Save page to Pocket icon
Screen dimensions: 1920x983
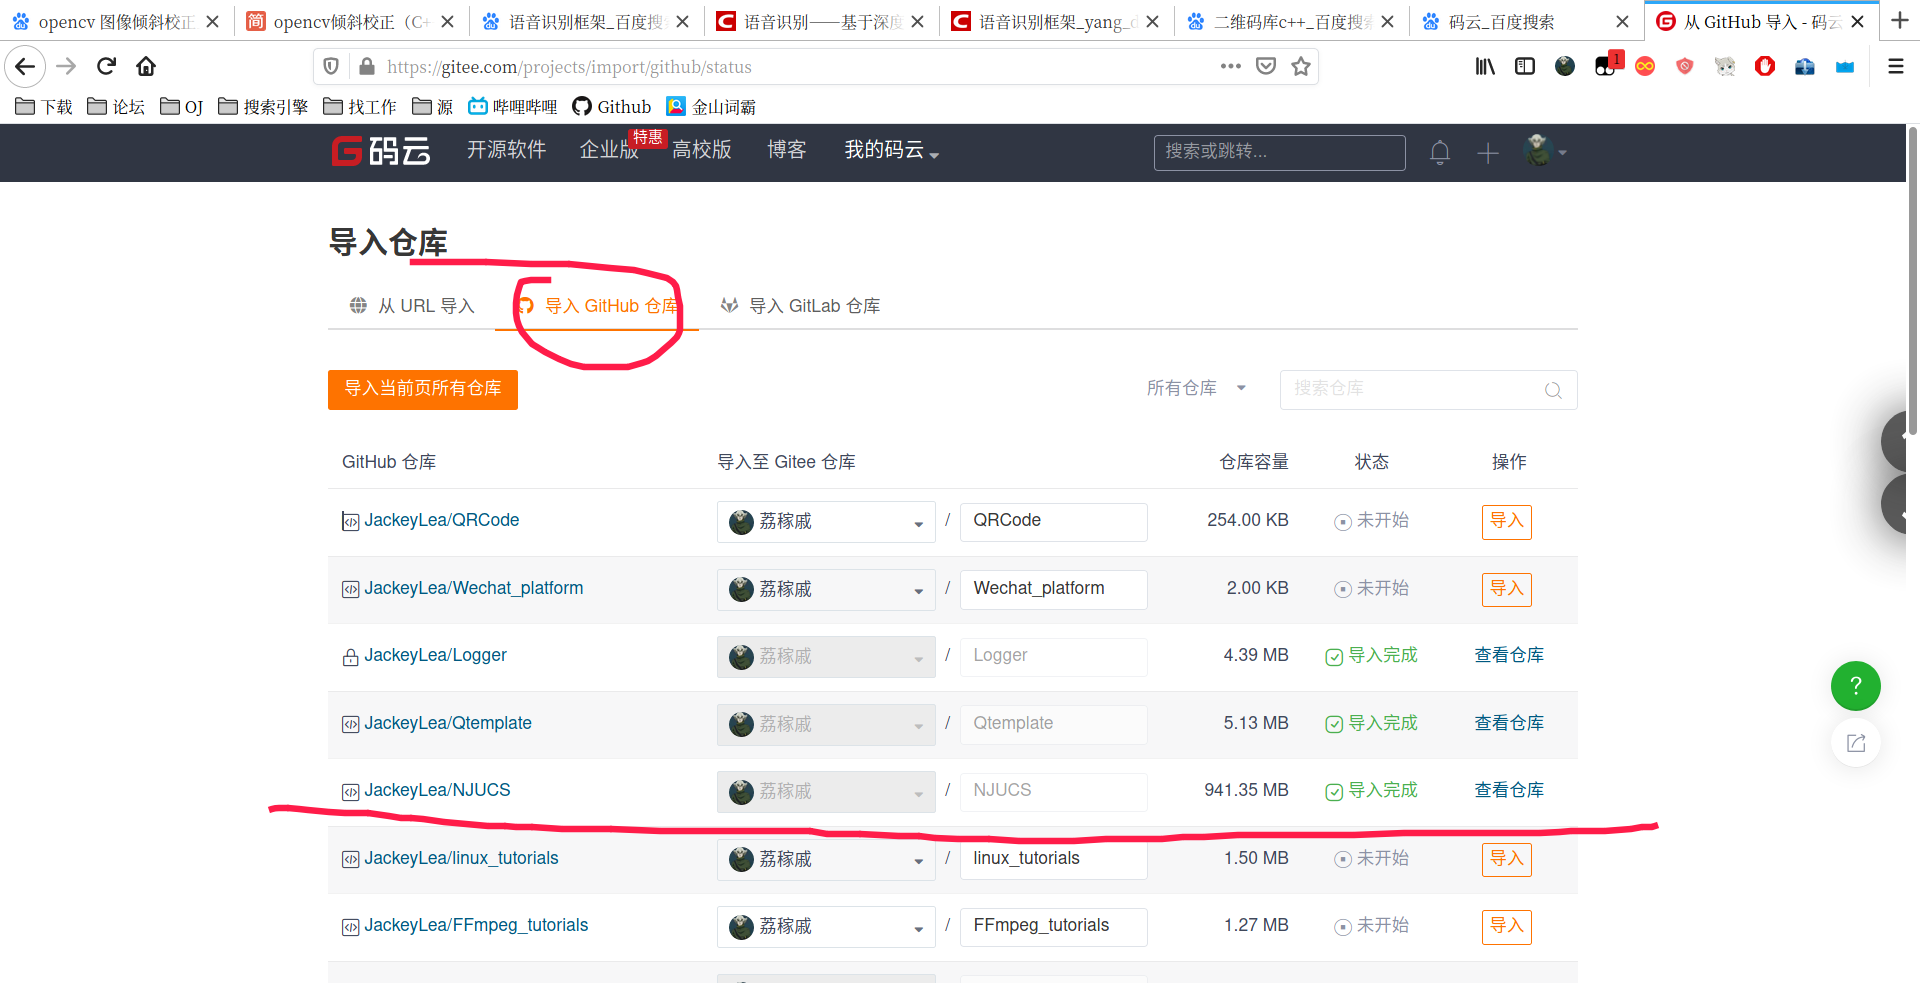(1266, 66)
